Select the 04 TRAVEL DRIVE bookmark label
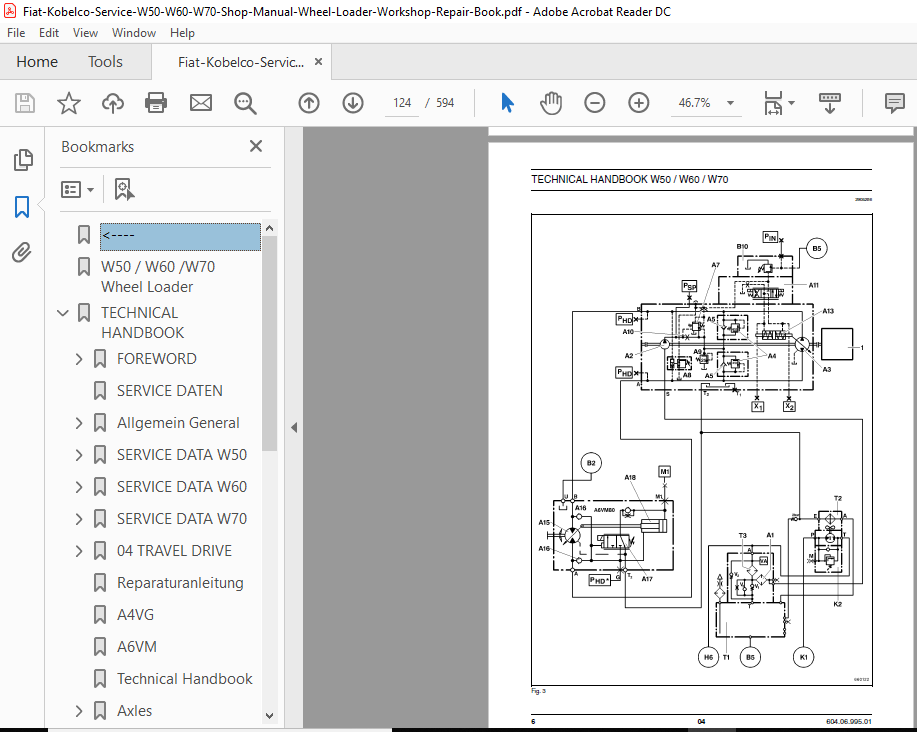This screenshot has width=917, height=732. pyautogui.click(x=174, y=551)
